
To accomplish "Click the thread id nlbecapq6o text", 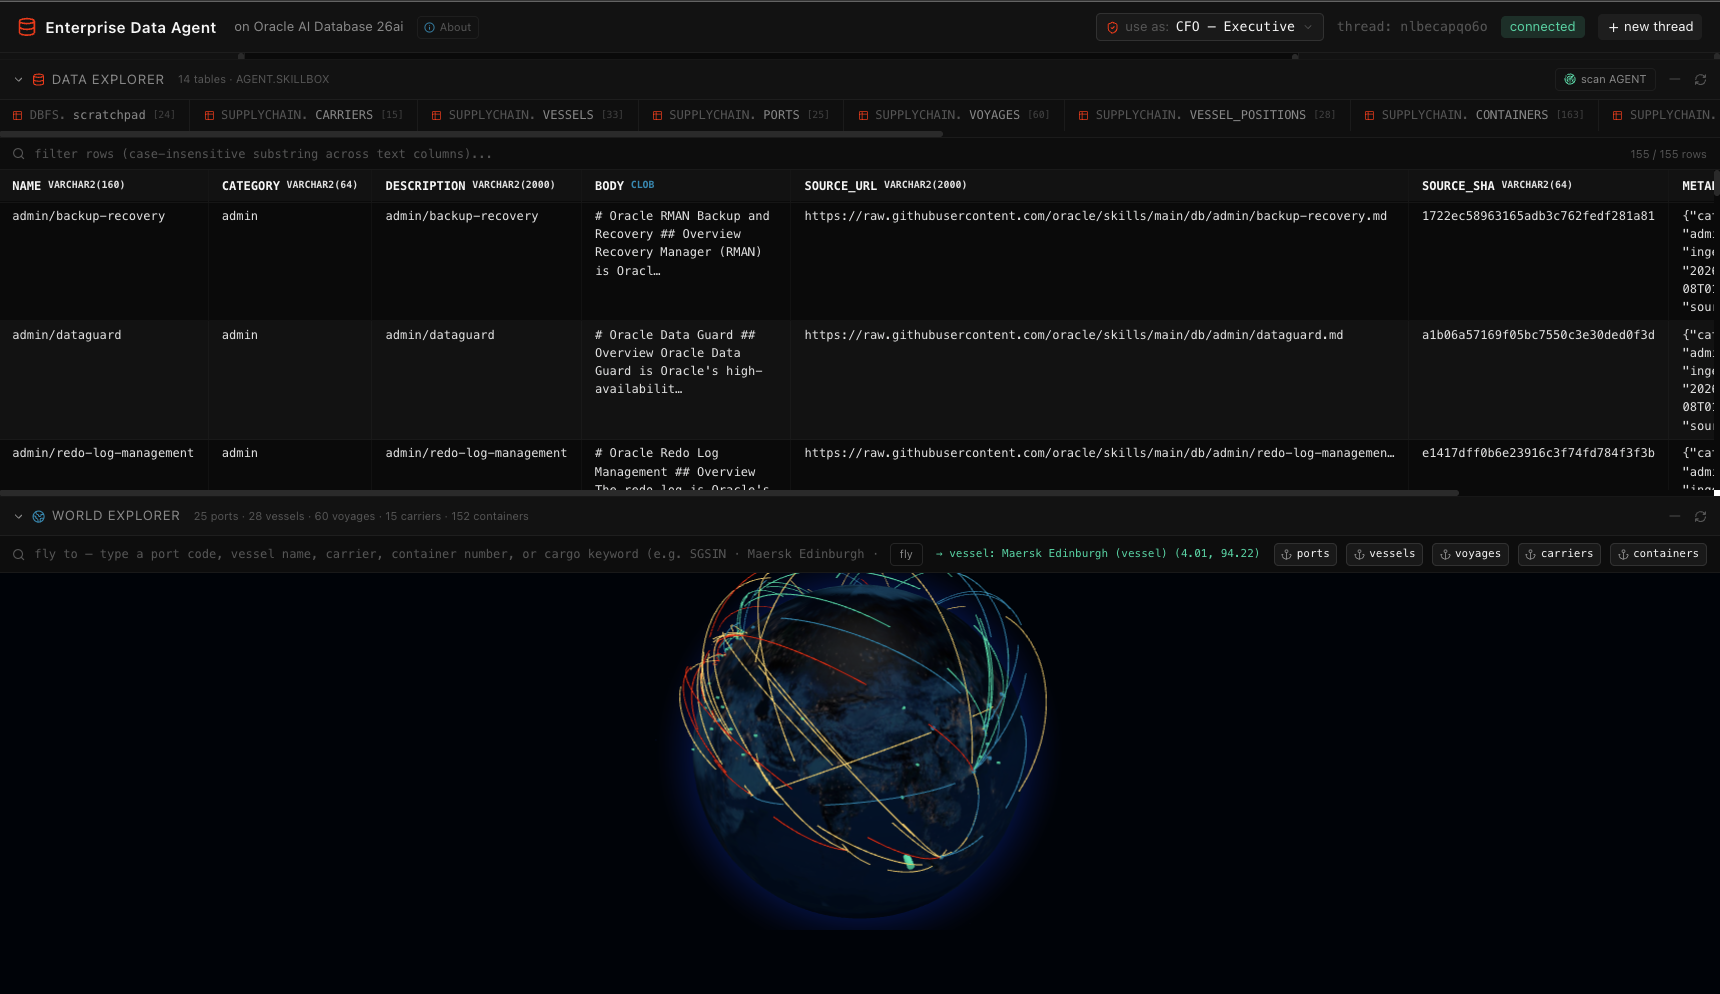I will 1443,27.
